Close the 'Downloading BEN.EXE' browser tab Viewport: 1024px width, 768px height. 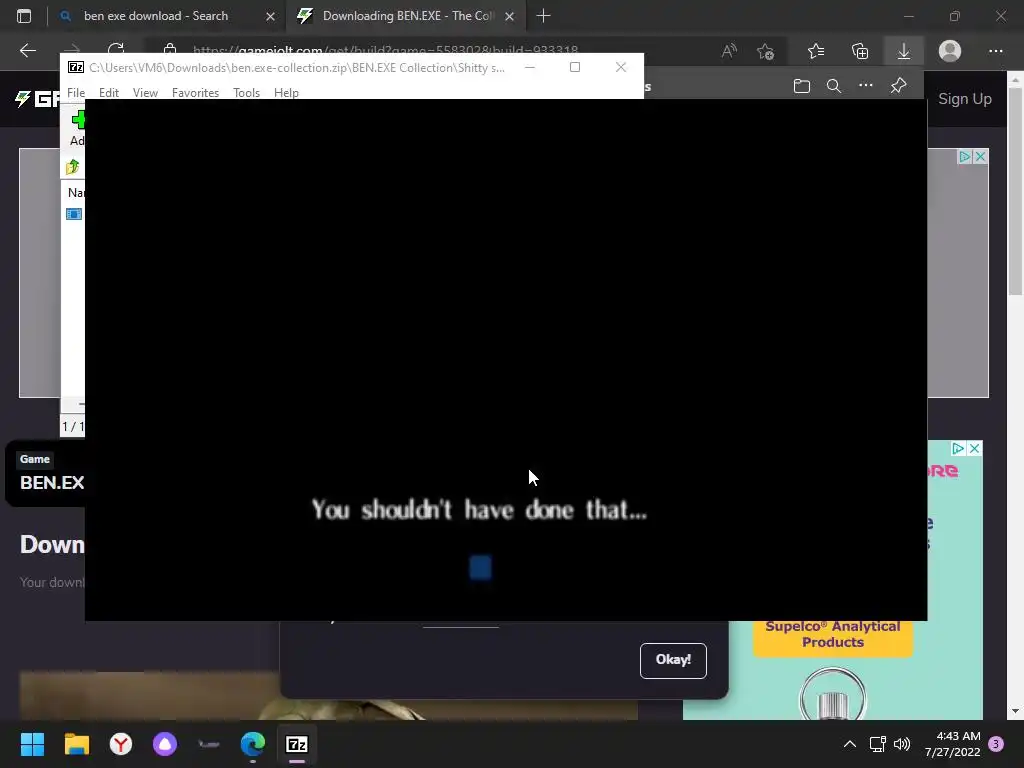509,16
